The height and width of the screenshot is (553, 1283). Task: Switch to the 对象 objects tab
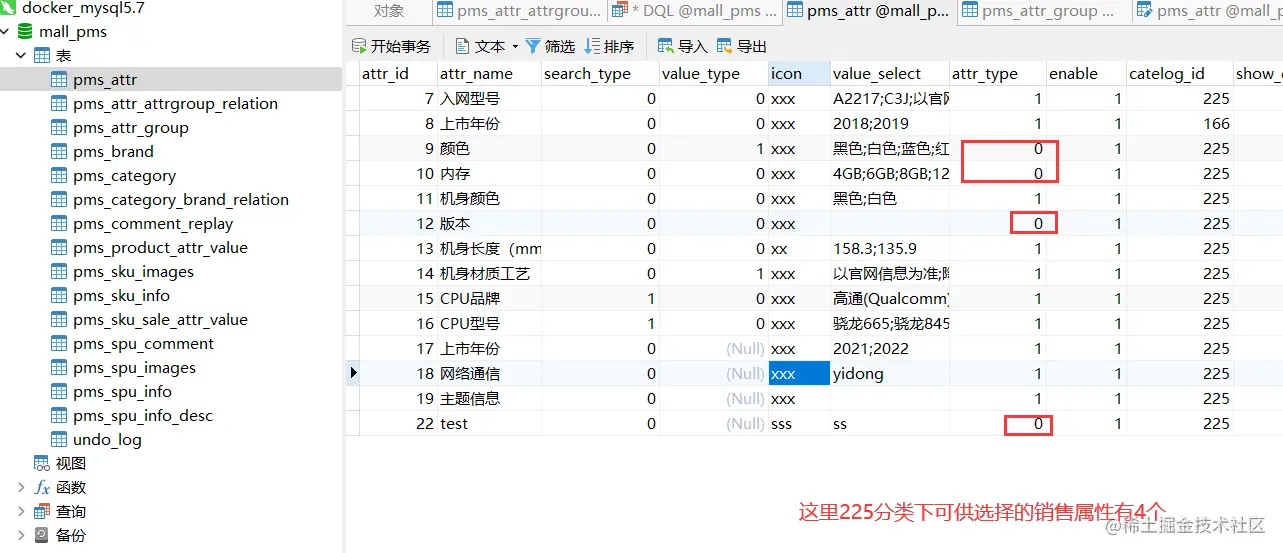click(390, 11)
